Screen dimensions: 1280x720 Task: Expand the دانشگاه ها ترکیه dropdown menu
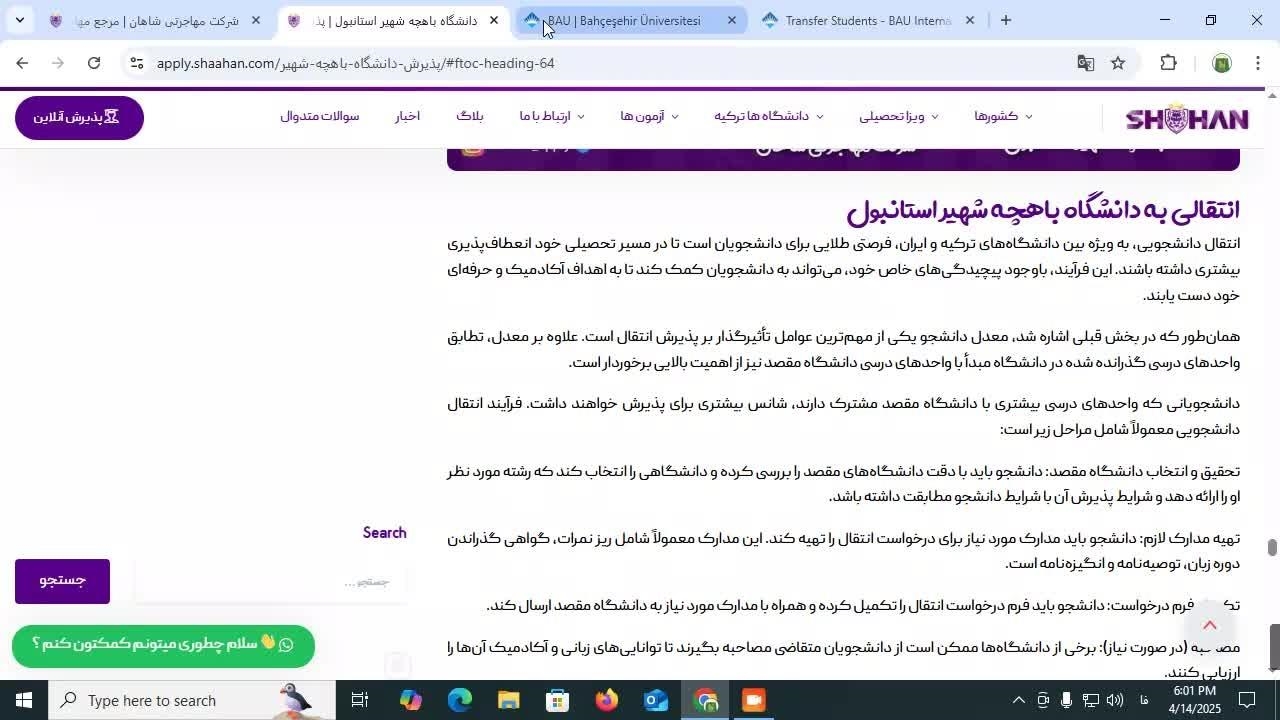[x=768, y=116]
